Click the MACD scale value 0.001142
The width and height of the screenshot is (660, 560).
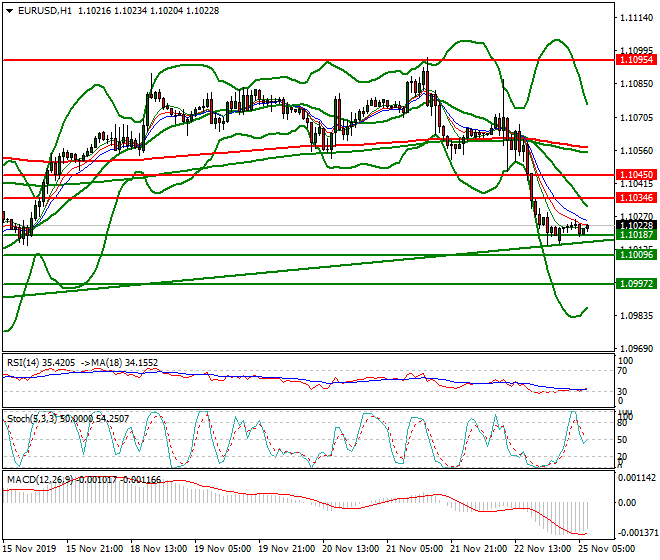tap(637, 478)
